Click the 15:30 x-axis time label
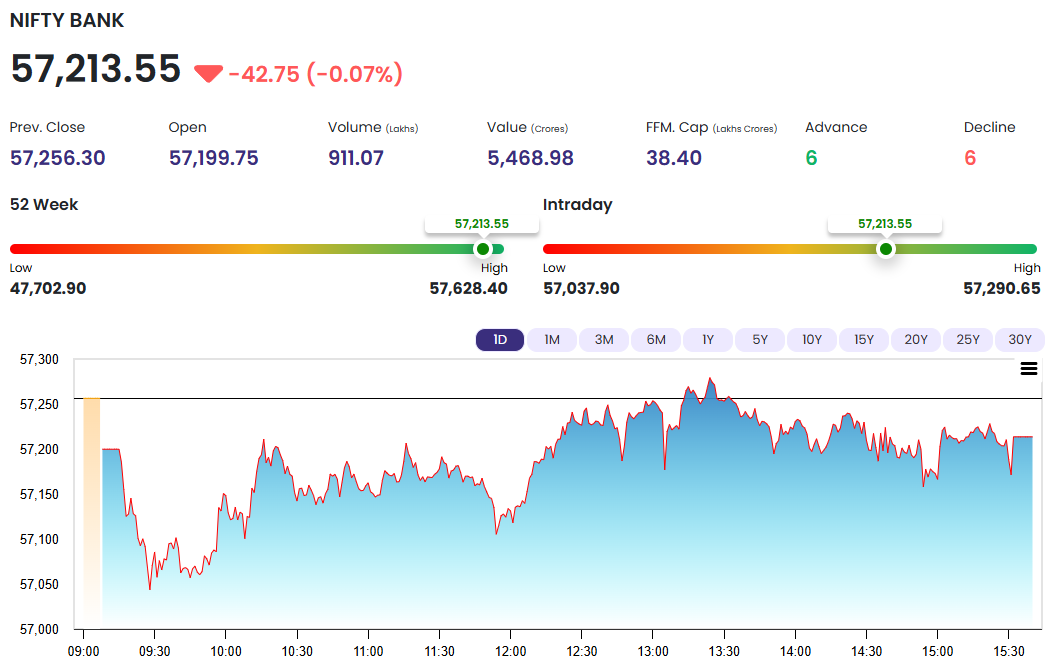Image resolution: width=1046 pixels, height=670 pixels. tap(1009, 651)
